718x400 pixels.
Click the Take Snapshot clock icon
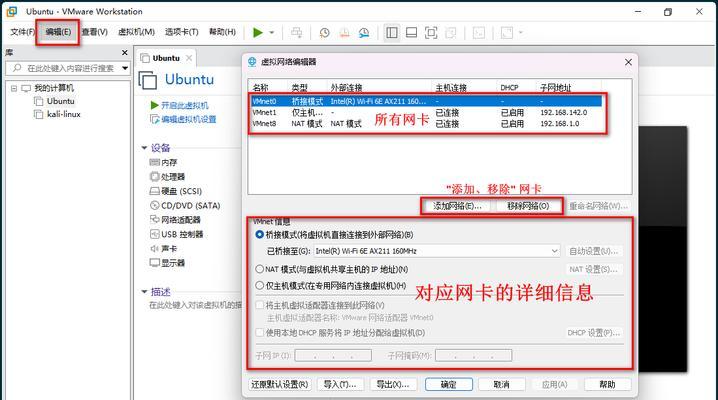[325, 32]
